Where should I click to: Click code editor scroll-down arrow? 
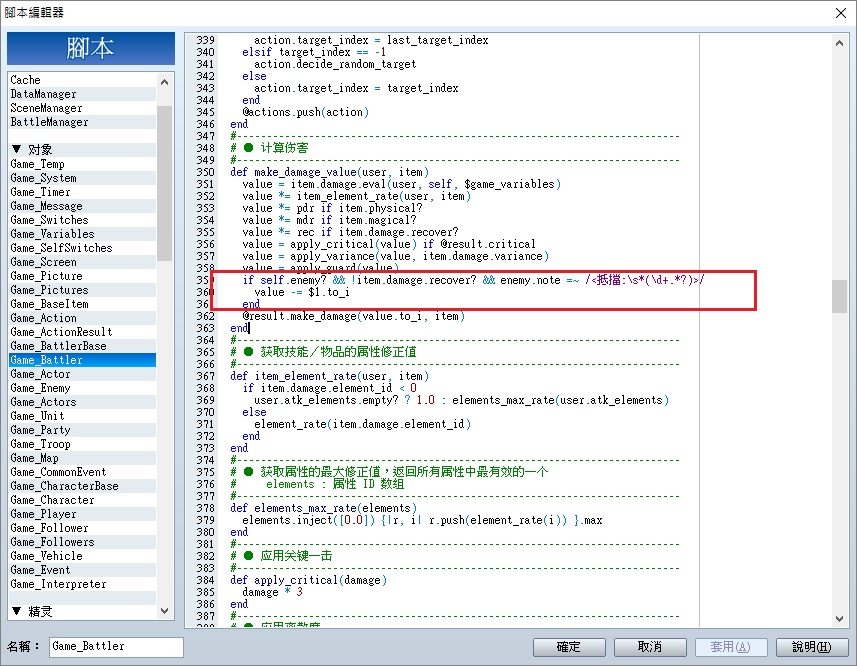point(840,619)
